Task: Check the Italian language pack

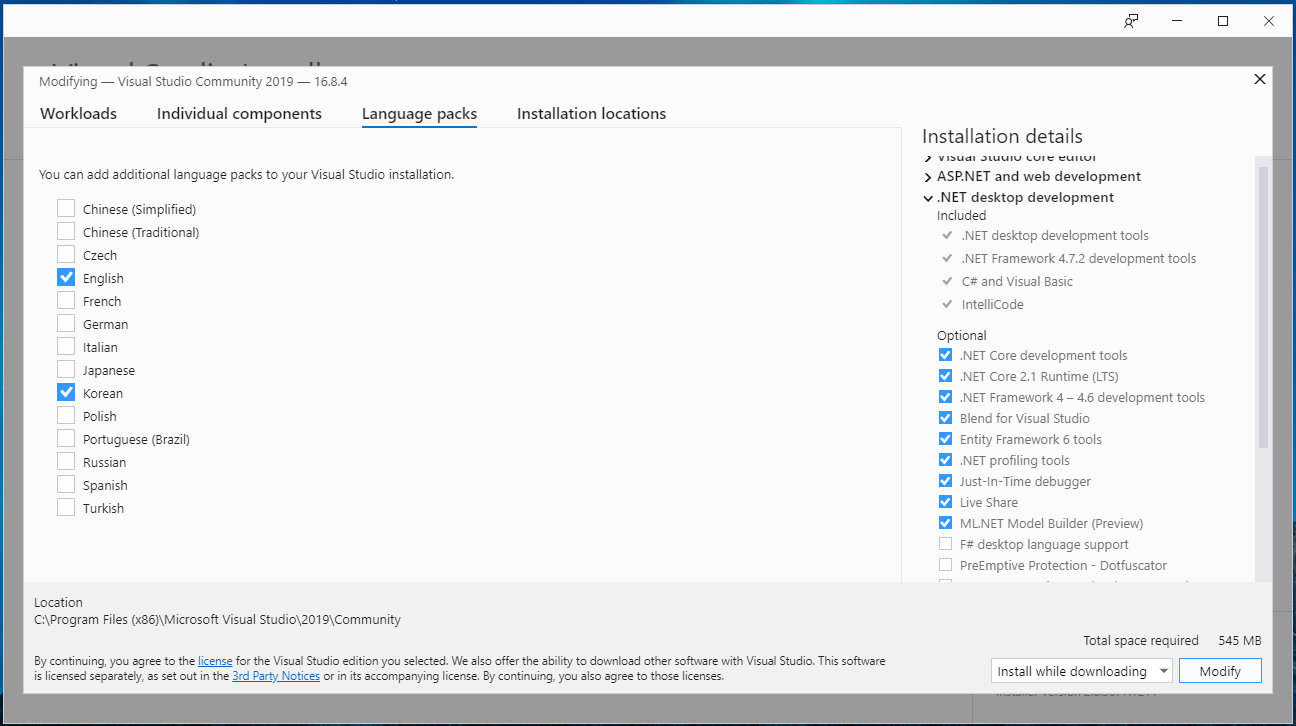Action: tap(66, 347)
